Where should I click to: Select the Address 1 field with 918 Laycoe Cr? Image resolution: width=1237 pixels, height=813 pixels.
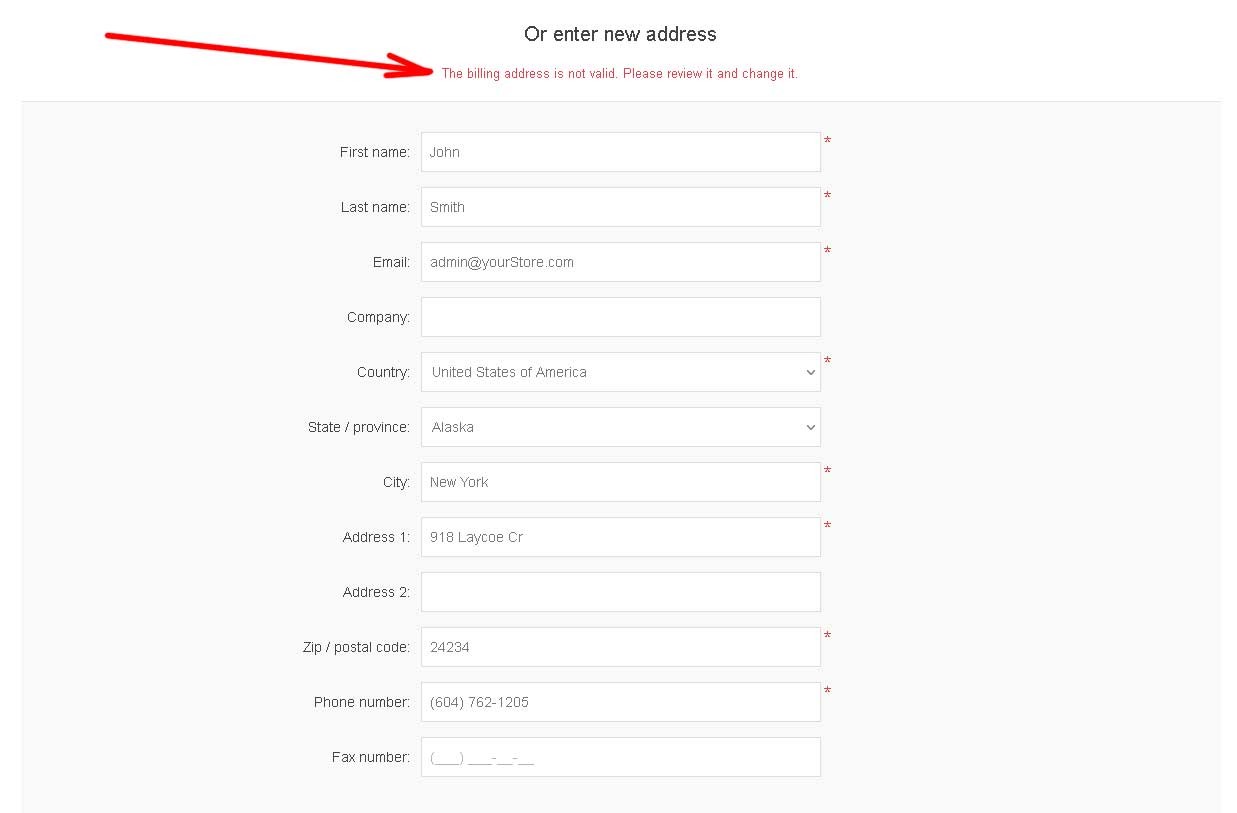tap(620, 537)
